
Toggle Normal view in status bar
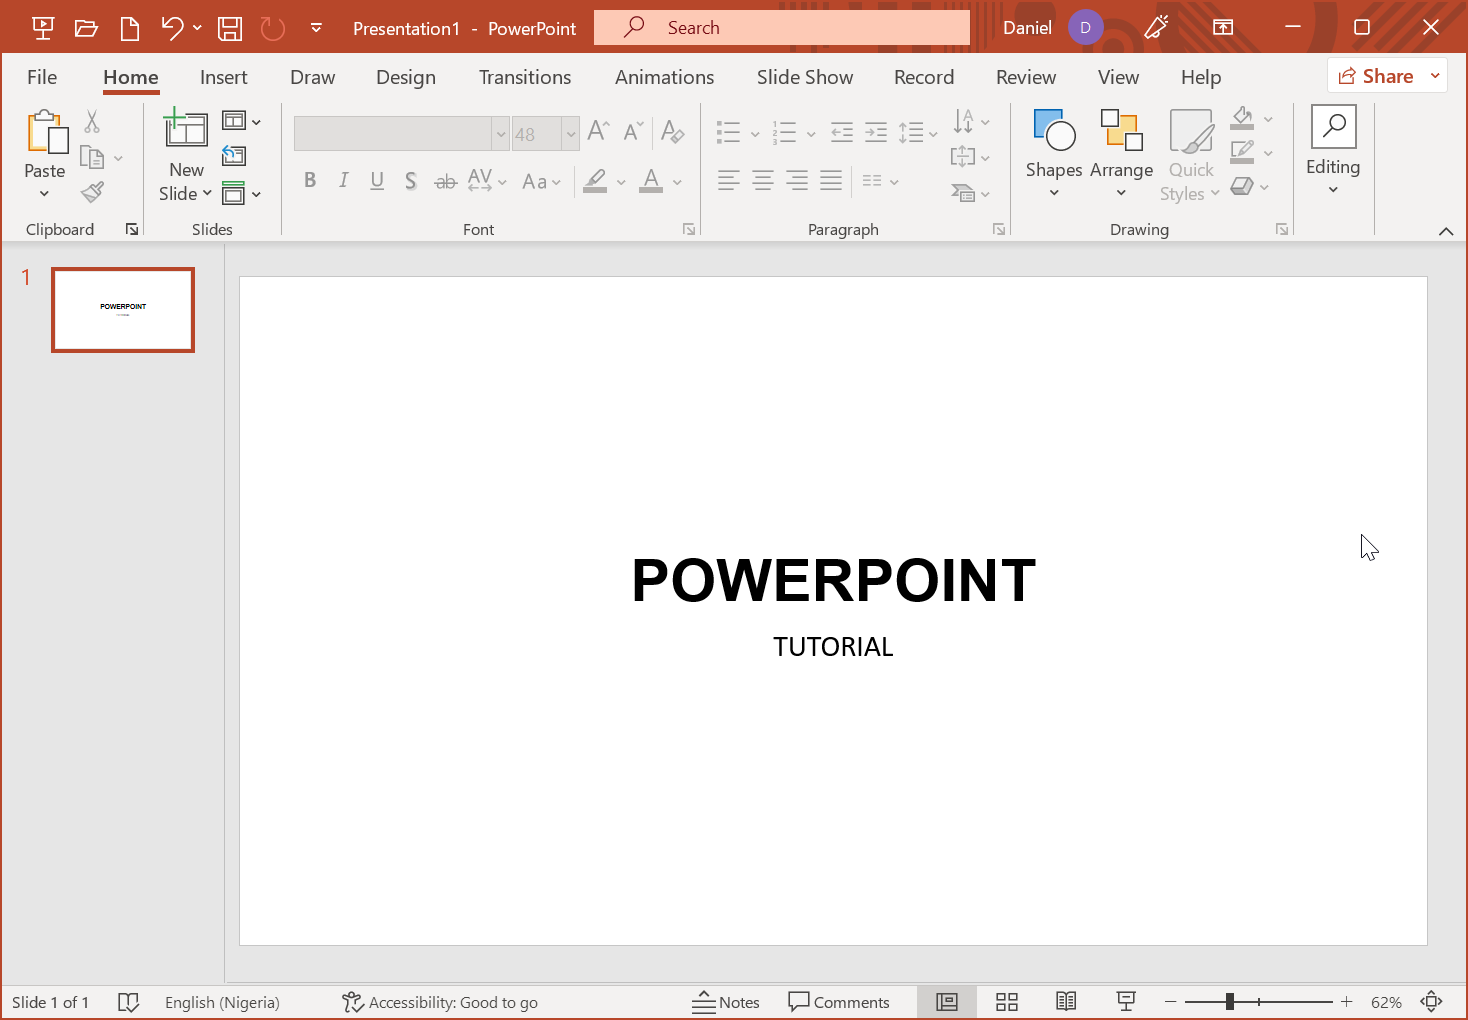[x=946, y=1002]
